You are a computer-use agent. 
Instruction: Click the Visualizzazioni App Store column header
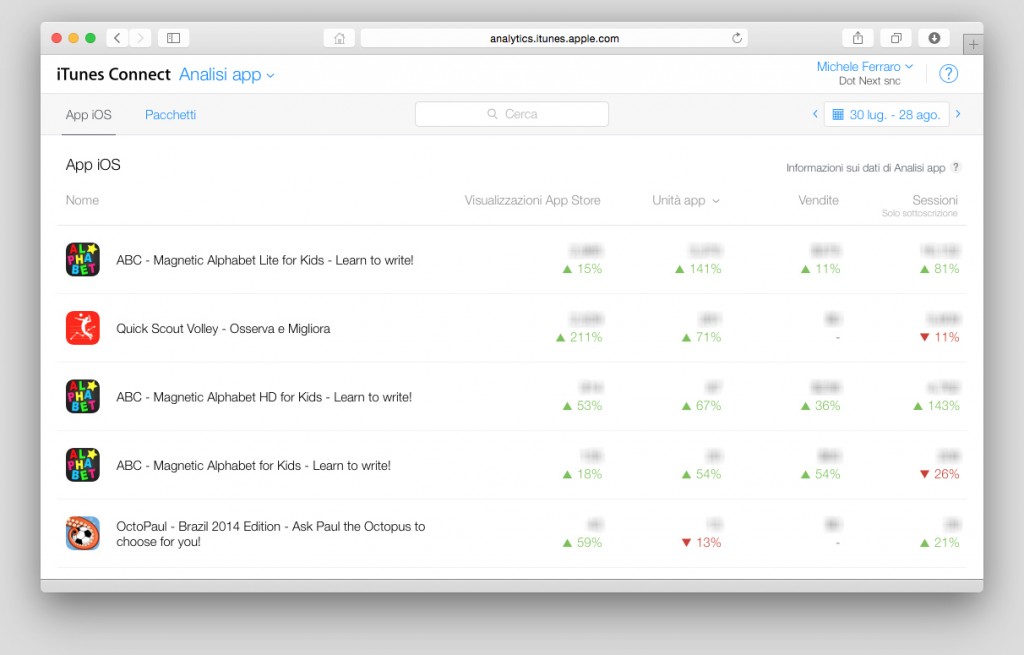[x=532, y=200]
